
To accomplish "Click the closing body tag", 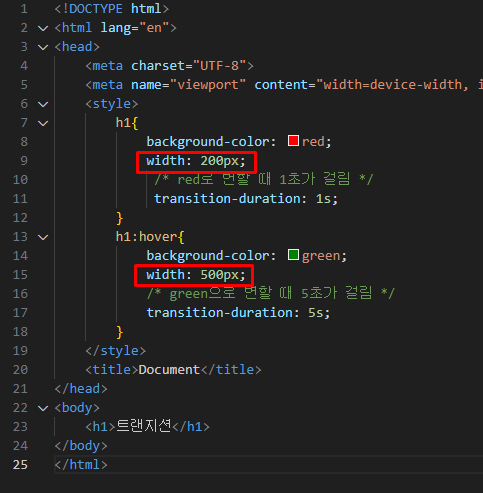I will [x=81, y=446].
